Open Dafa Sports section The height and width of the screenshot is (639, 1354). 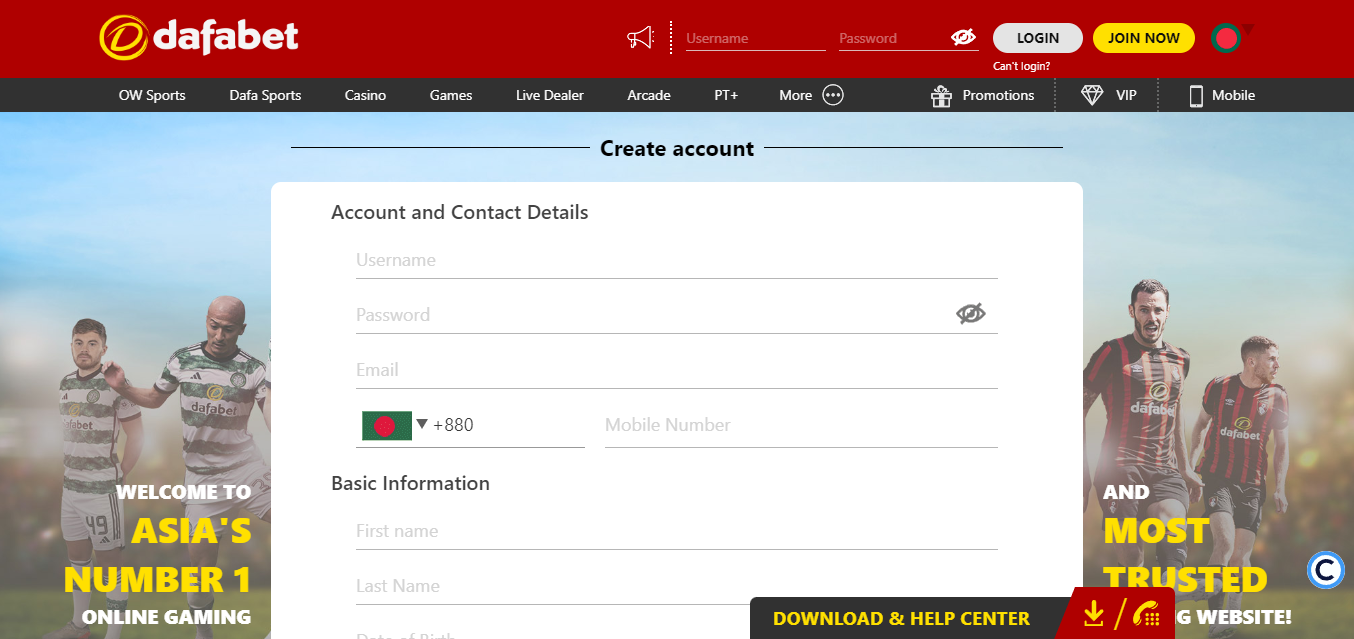265,95
